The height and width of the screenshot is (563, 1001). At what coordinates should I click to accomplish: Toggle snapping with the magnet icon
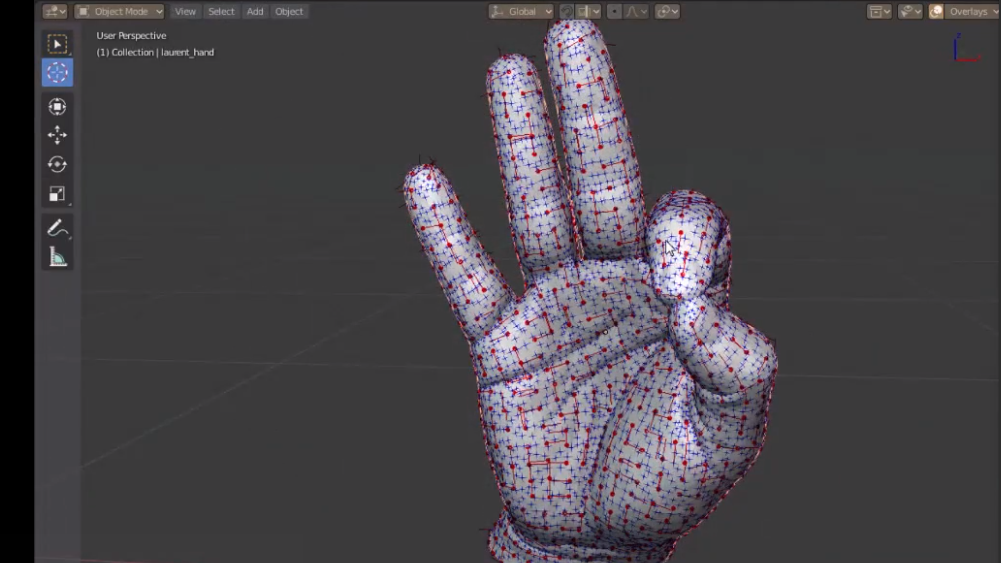point(567,12)
